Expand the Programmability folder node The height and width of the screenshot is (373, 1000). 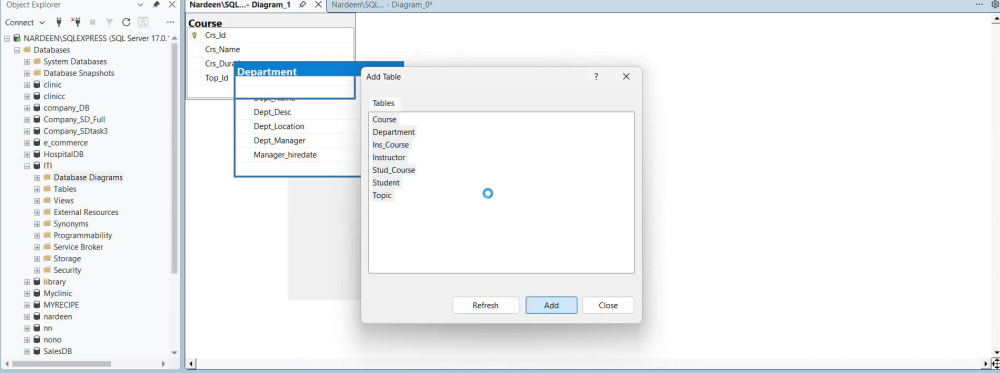tap(37, 235)
